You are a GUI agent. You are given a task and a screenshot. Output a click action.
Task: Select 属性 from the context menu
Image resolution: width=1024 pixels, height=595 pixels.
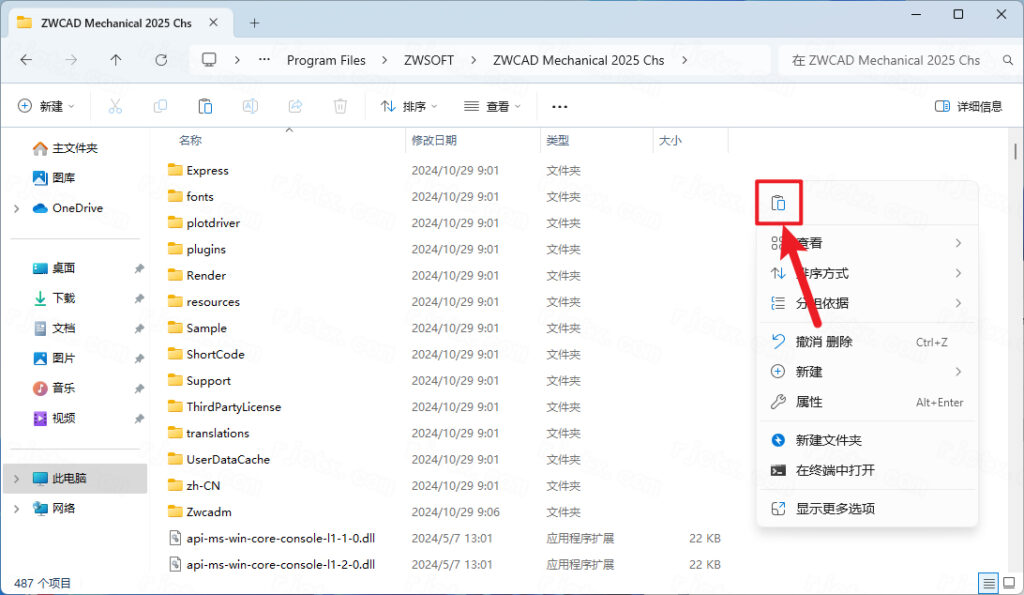pyautogui.click(x=809, y=402)
